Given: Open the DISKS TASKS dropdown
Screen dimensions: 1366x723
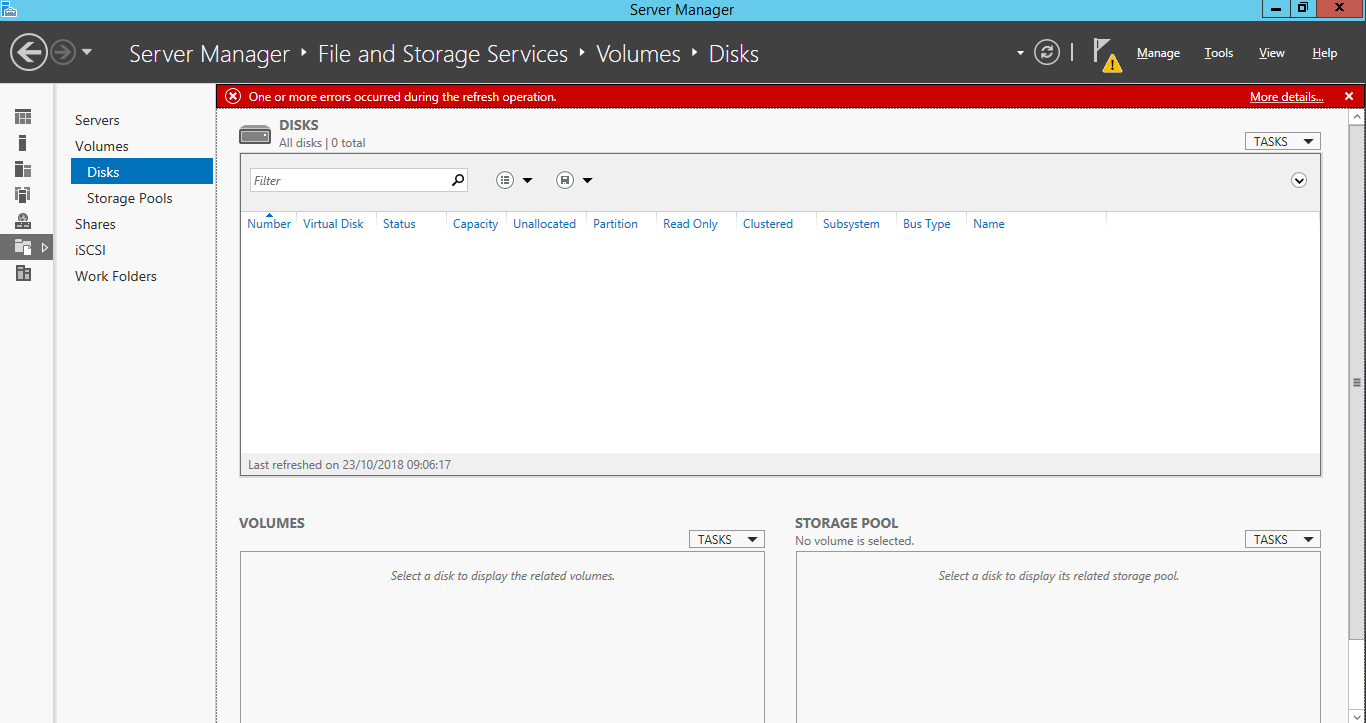Looking at the screenshot, I should click(1282, 142).
